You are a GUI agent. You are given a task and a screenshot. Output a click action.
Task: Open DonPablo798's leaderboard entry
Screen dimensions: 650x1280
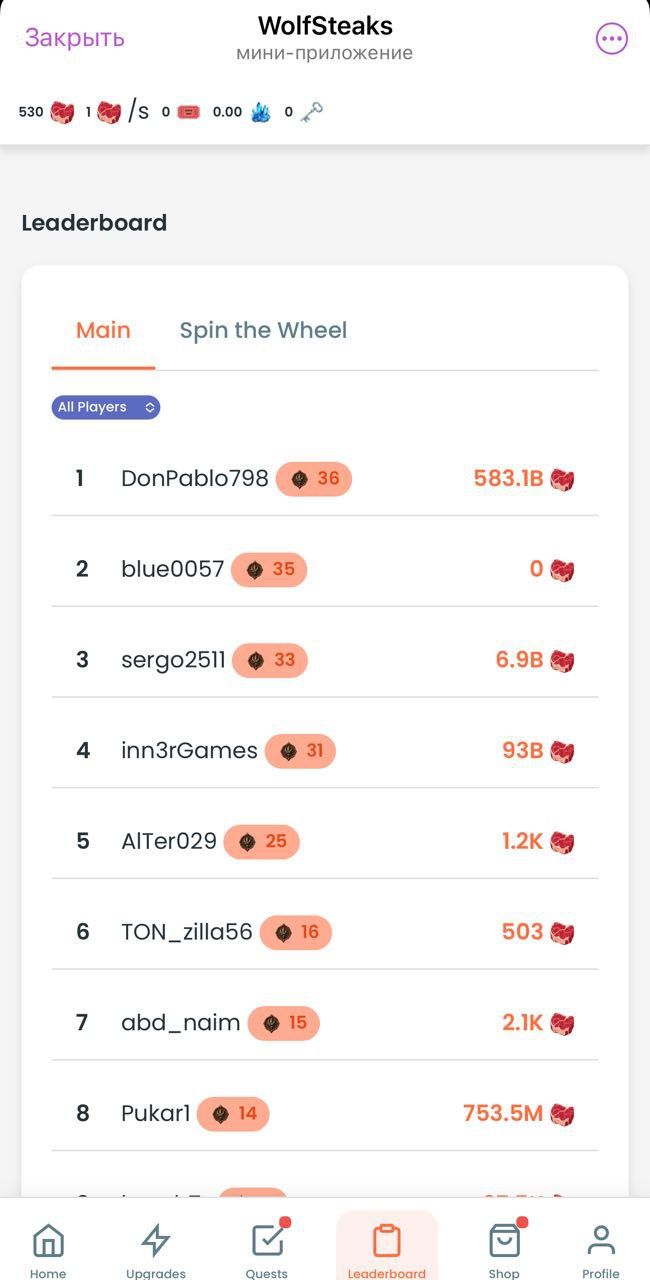pyautogui.click(x=194, y=479)
